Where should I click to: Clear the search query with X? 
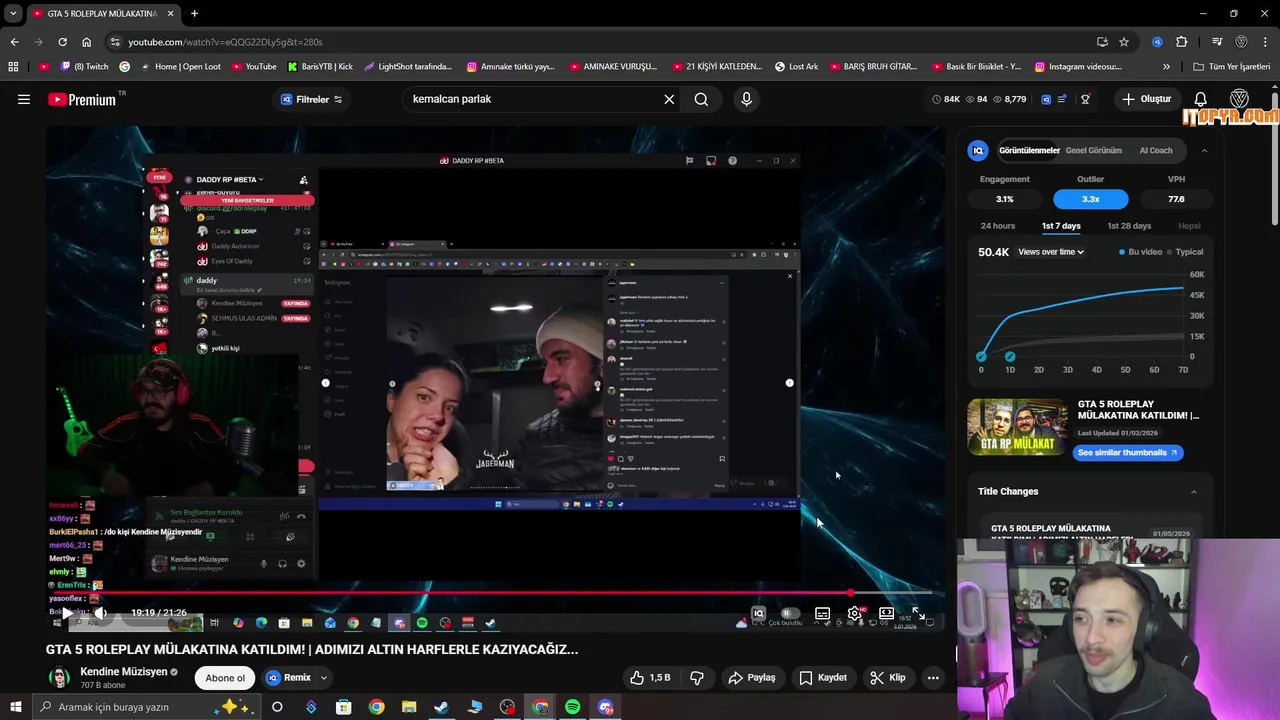(669, 99)
